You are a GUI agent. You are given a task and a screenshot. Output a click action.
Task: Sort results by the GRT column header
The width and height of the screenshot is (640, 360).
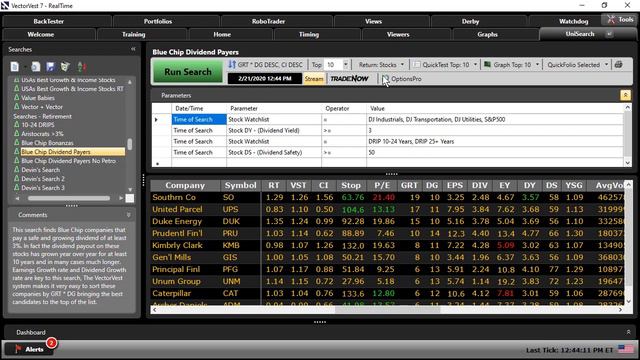click(409, 185)
